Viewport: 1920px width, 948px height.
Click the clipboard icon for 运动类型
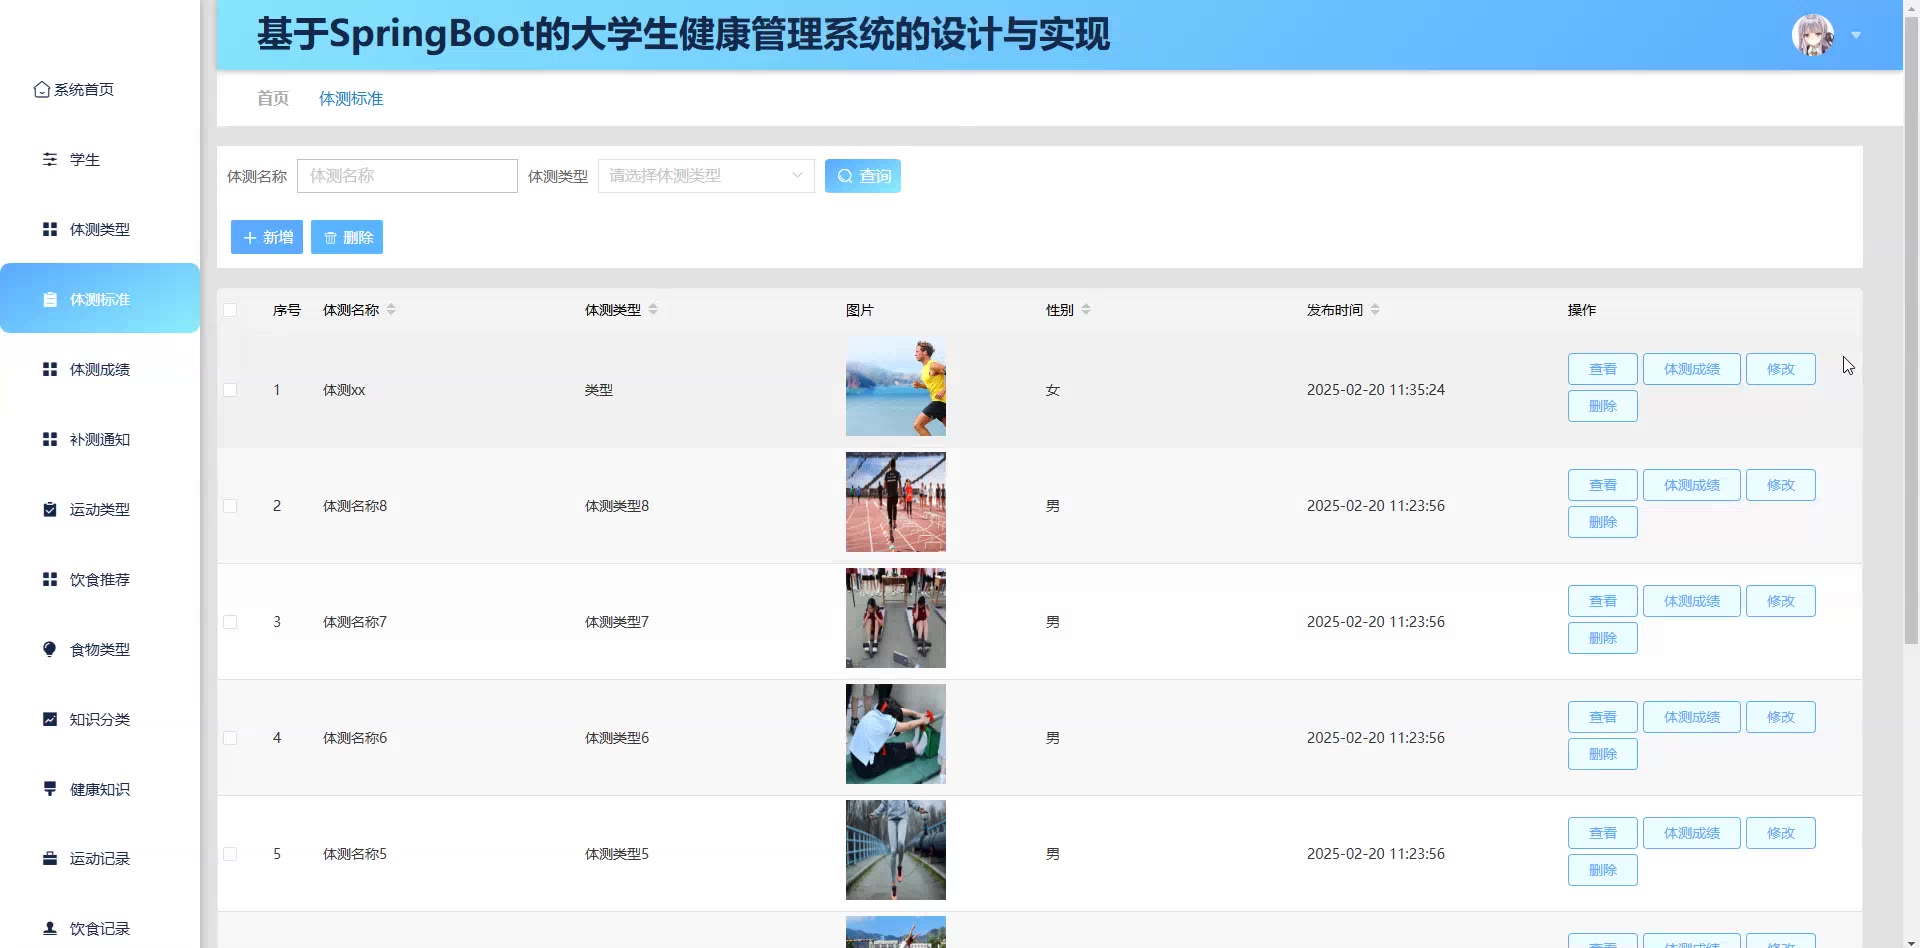click(x=50, y=510)
